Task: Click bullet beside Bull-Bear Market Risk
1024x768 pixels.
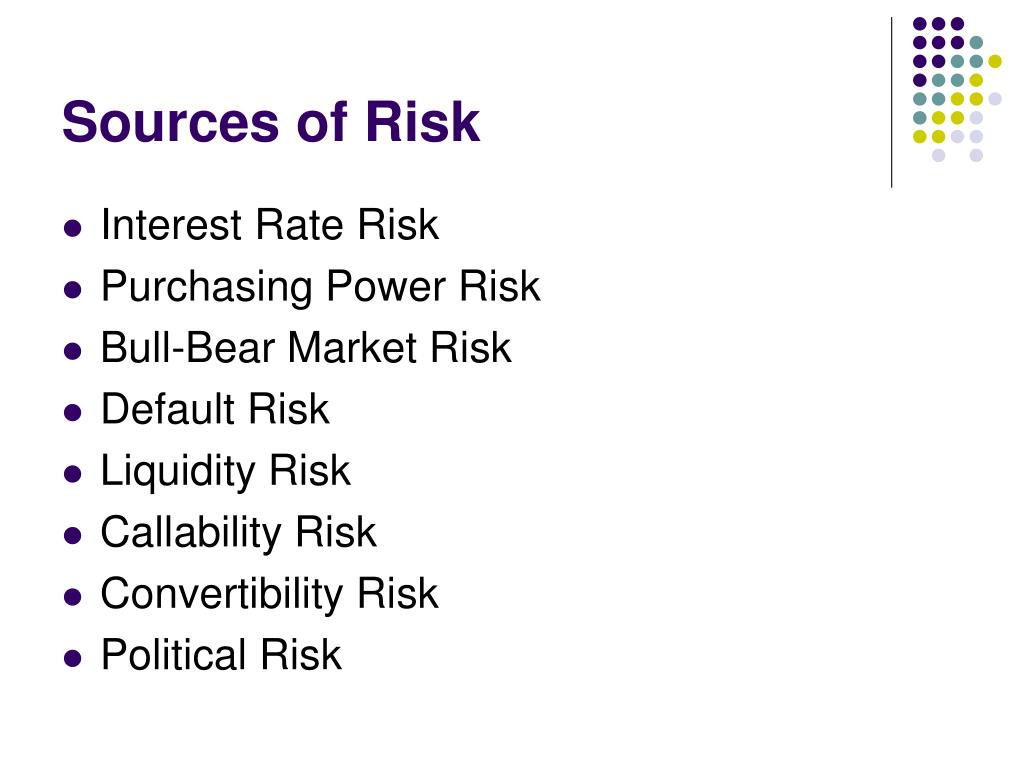Action: point(72,351)
